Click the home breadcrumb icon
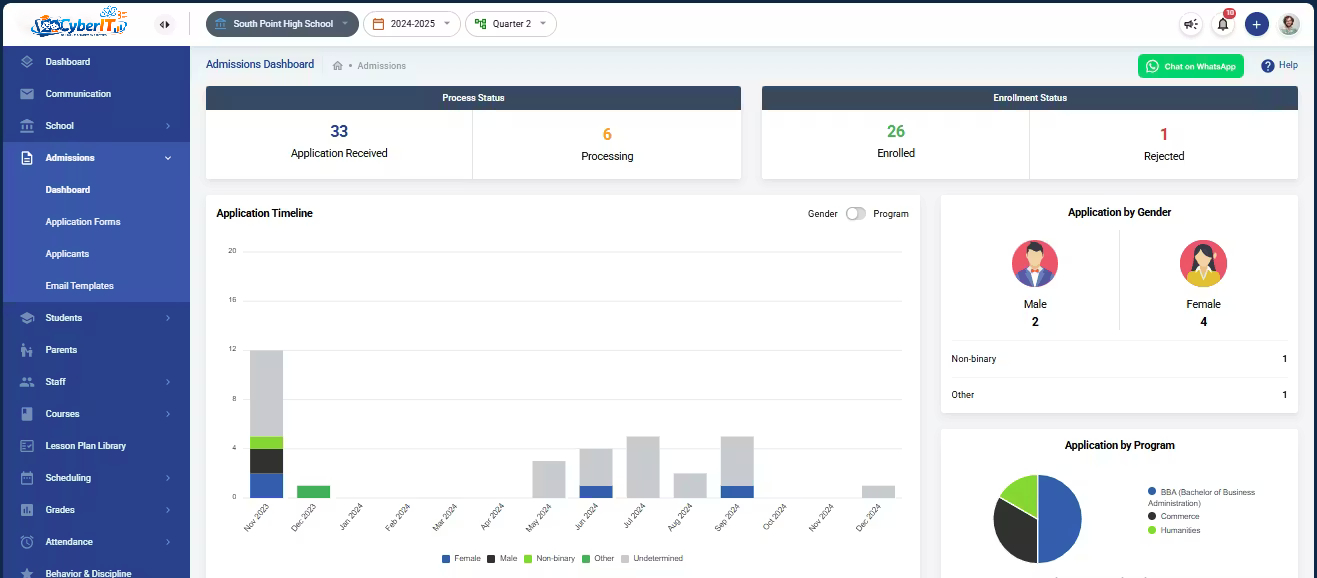The width and height of the screenshot is (1317, 578). pos(338,66)
